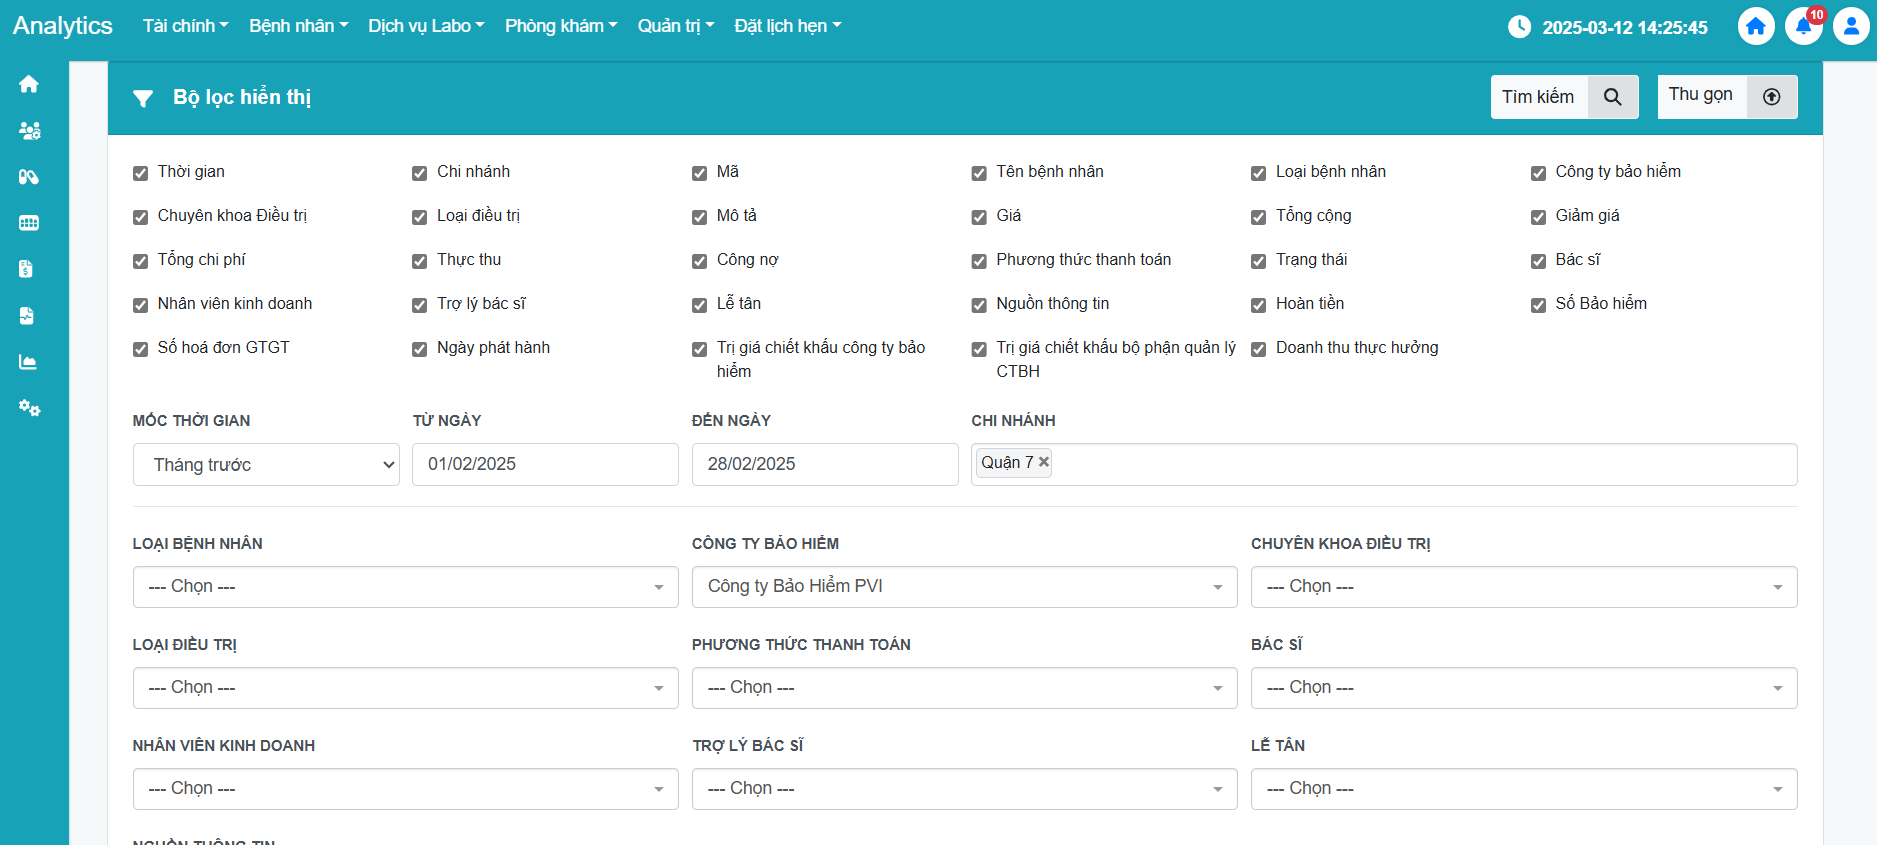Click the Từ ngày date field
Screen dimensions: 1877x845
point(545,465)
